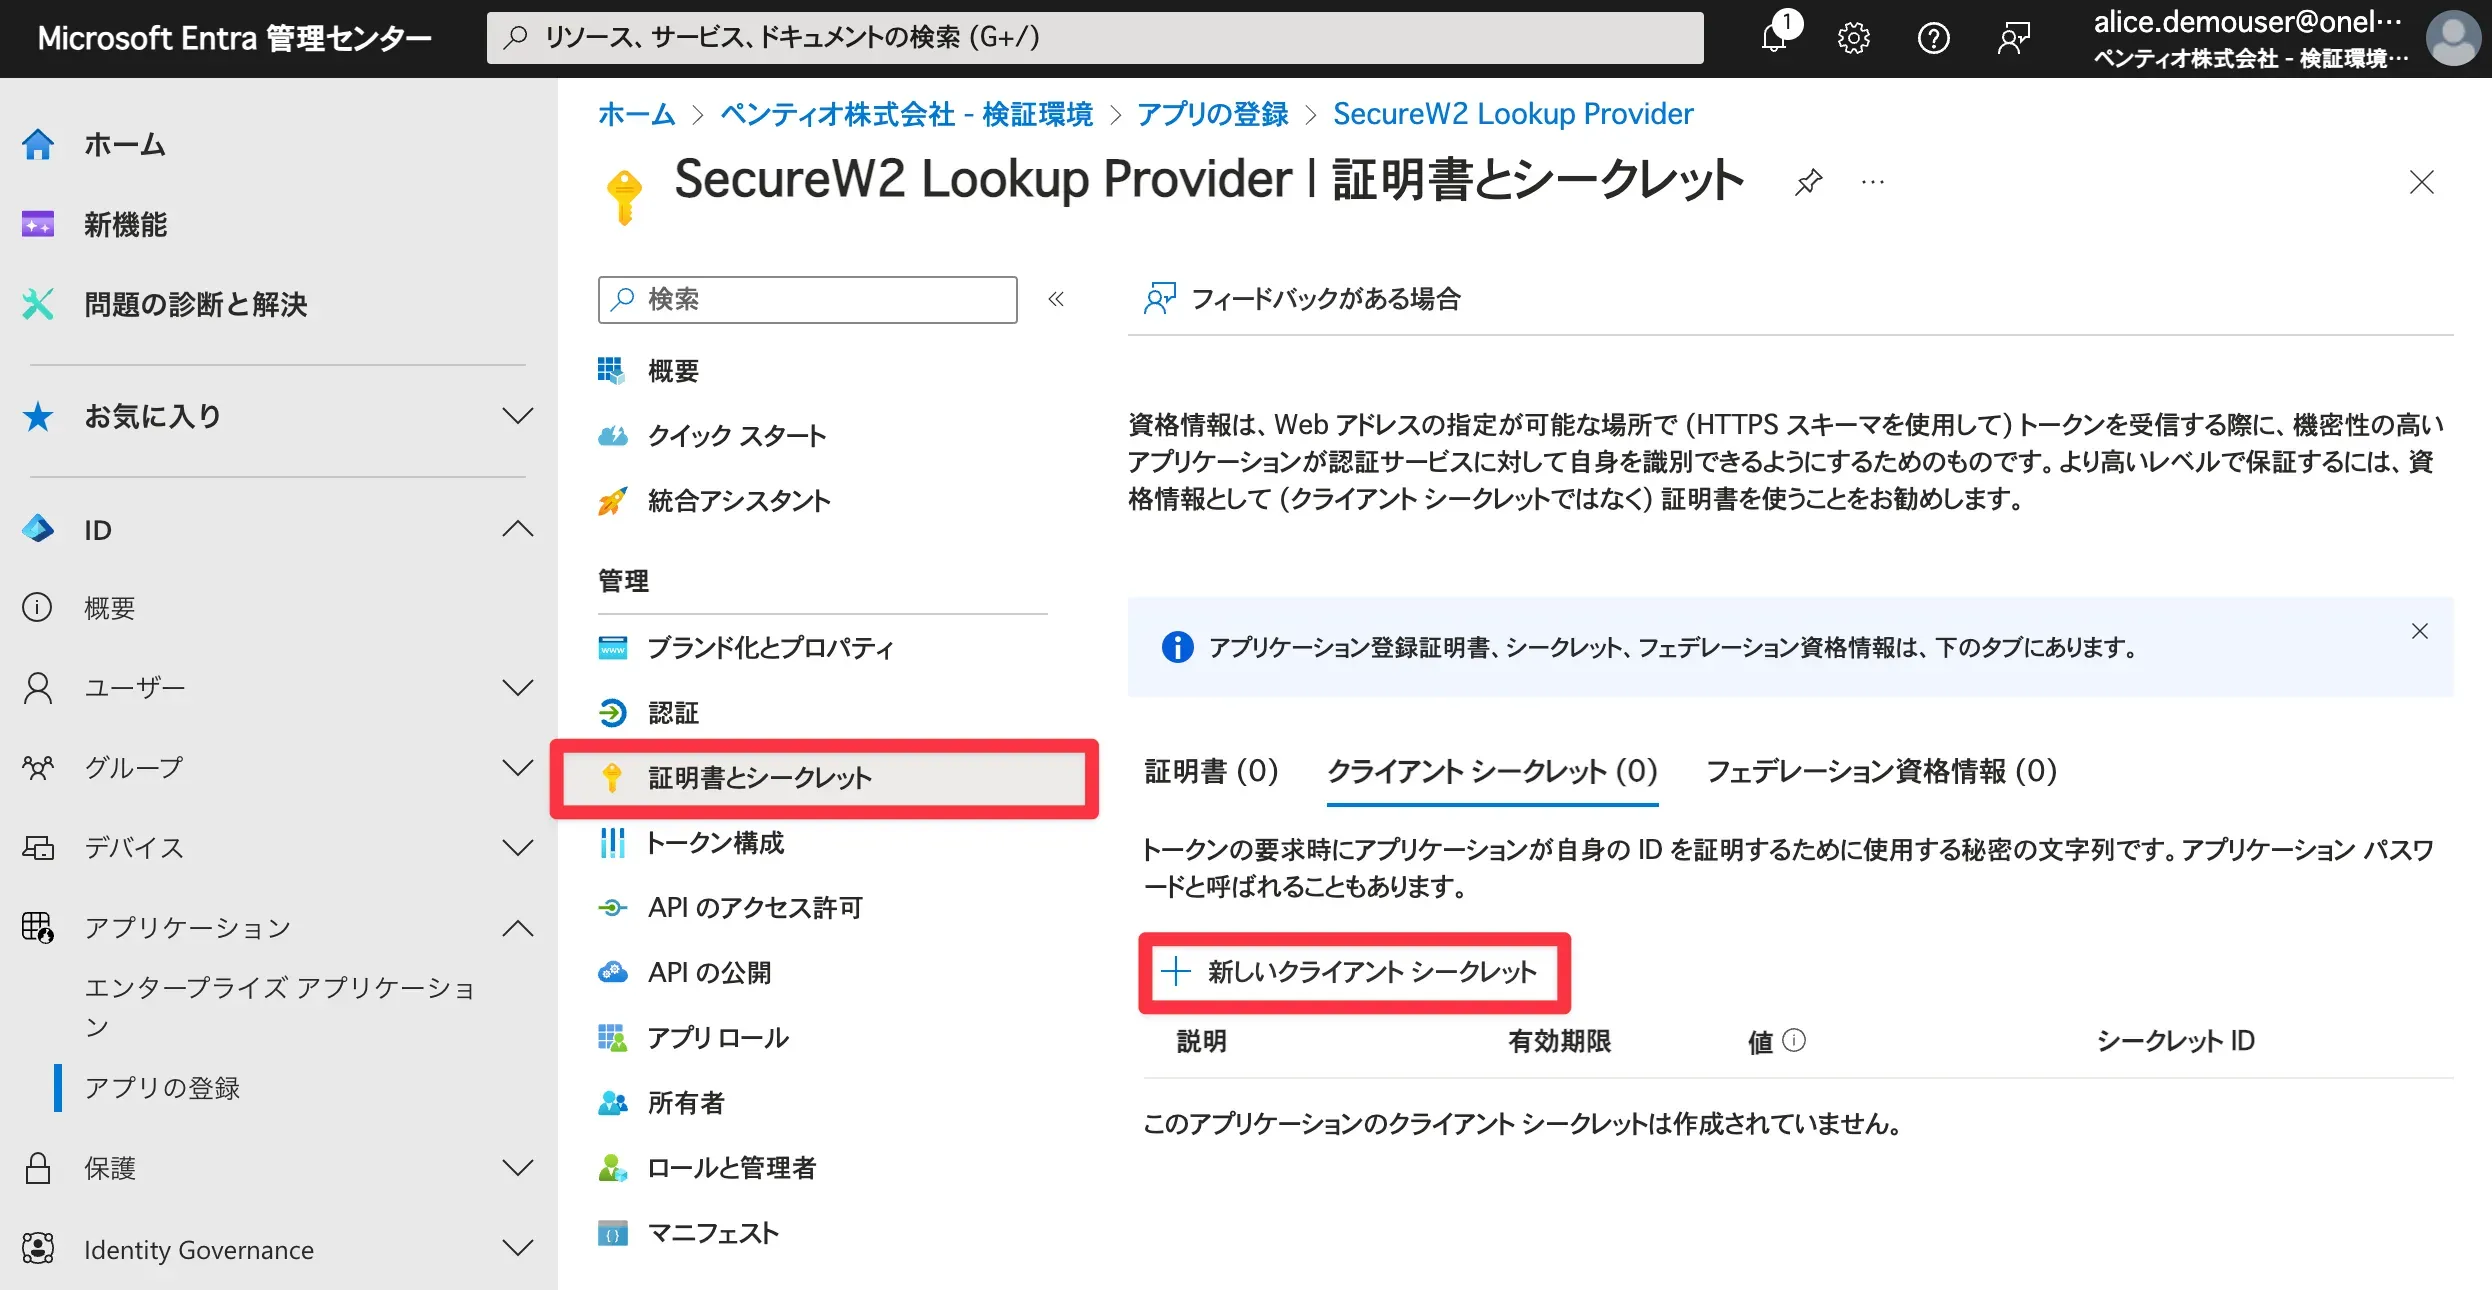Screen dimensions: 2492x1290
Task: Click the help question mark icon
Action: pos(1933,38)
